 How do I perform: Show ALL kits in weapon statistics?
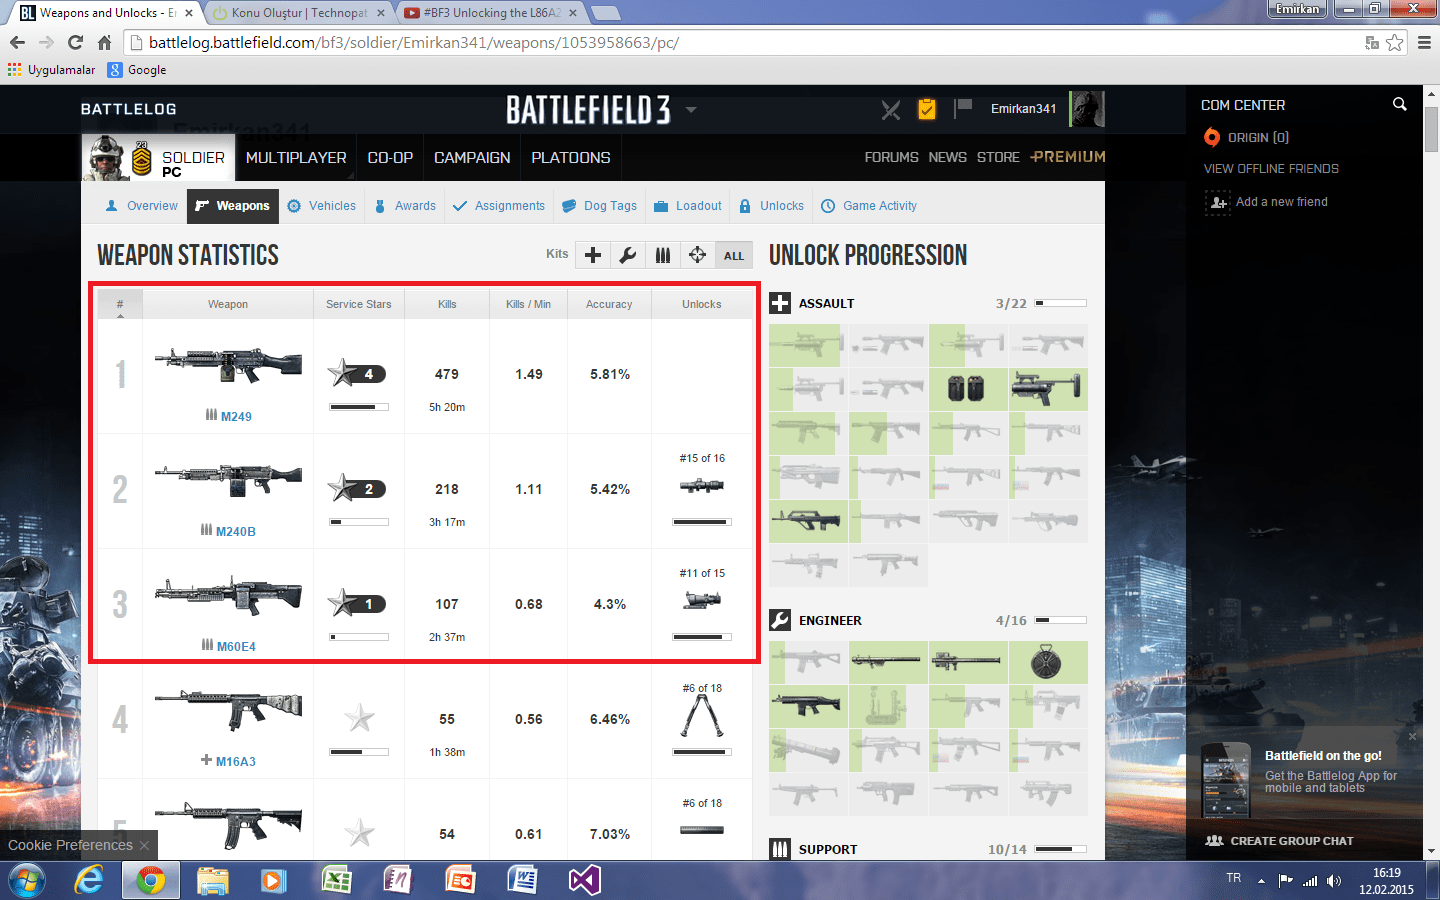[x=734, y=255]
